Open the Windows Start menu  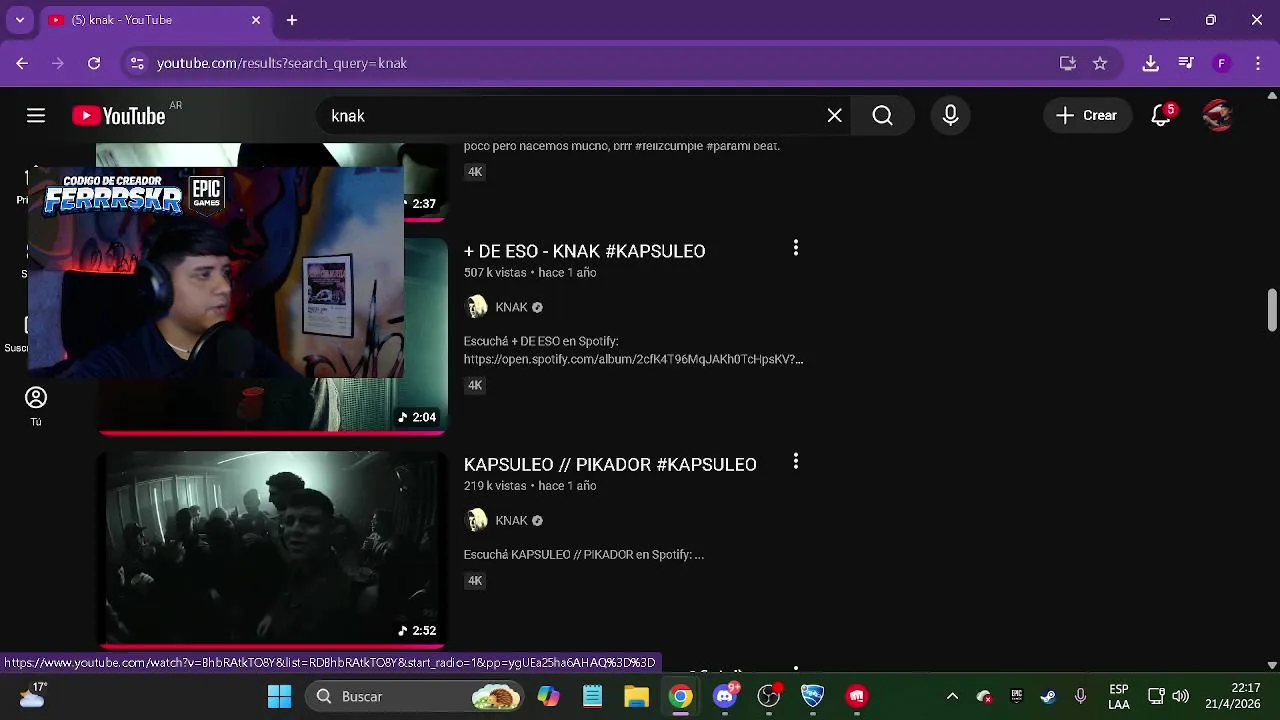[280, 696]
